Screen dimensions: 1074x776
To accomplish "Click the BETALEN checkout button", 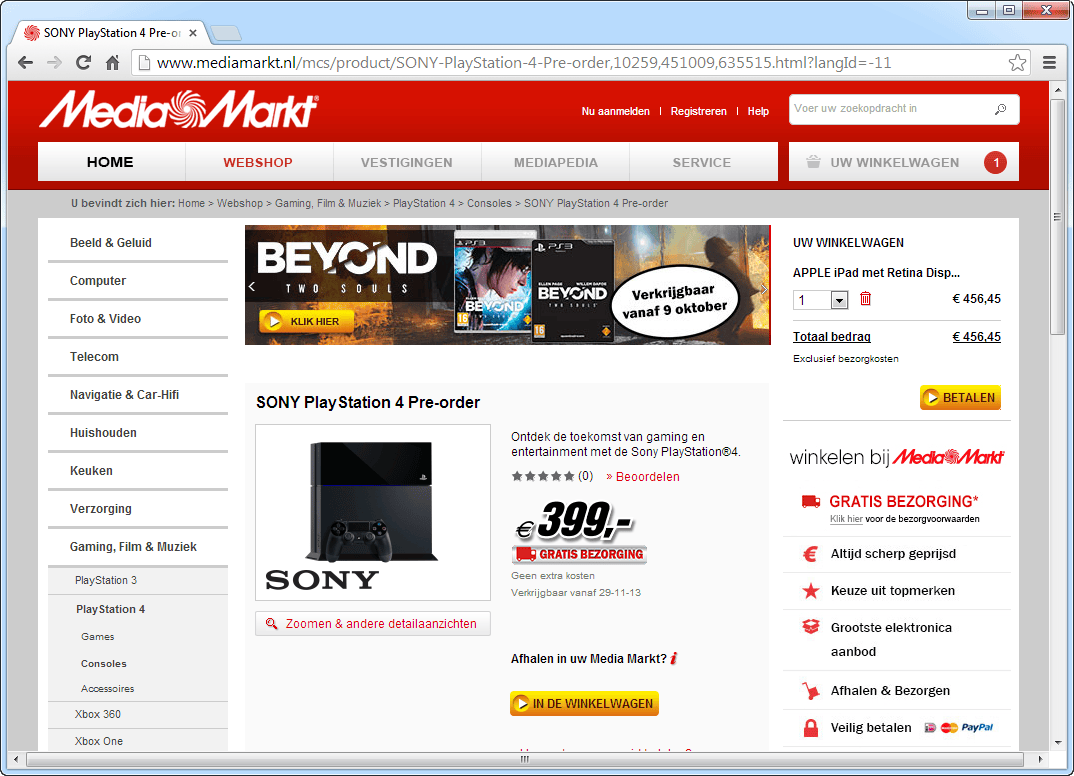I will click(x=960, y=397).
